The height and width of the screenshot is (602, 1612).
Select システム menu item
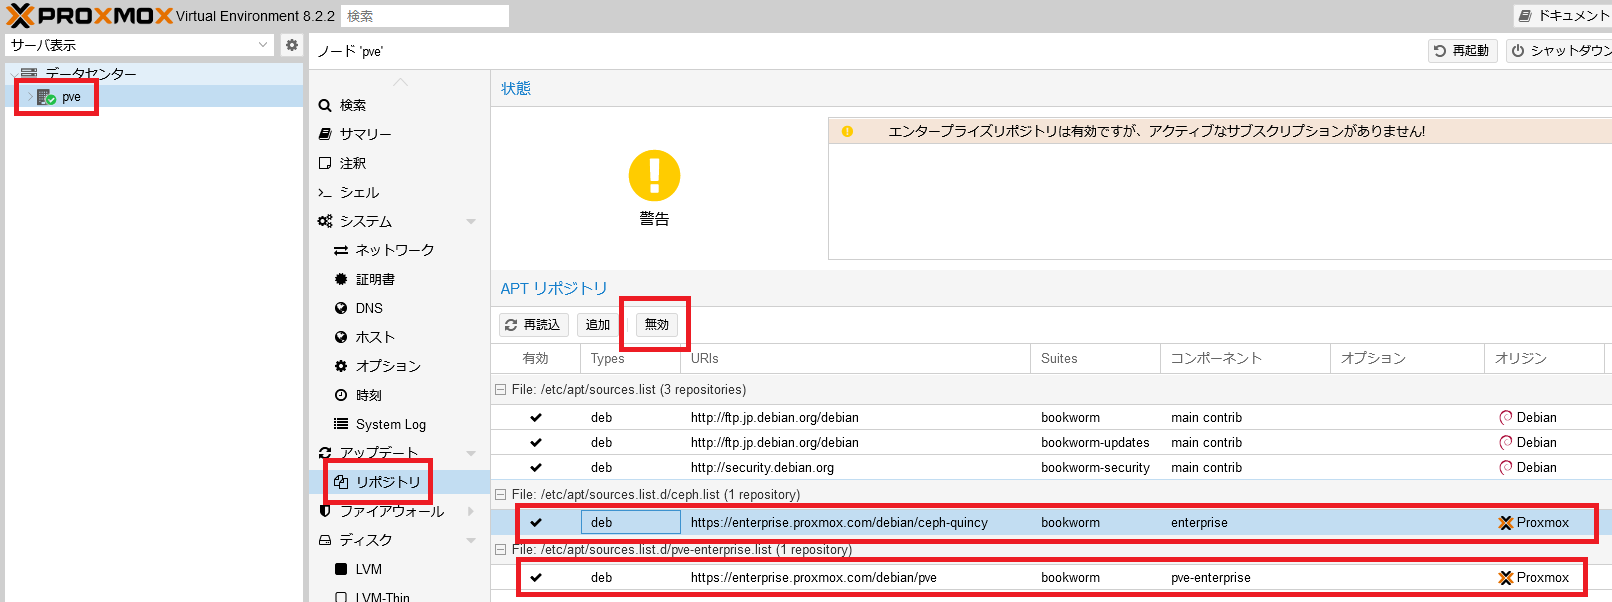tap(355, 221)
